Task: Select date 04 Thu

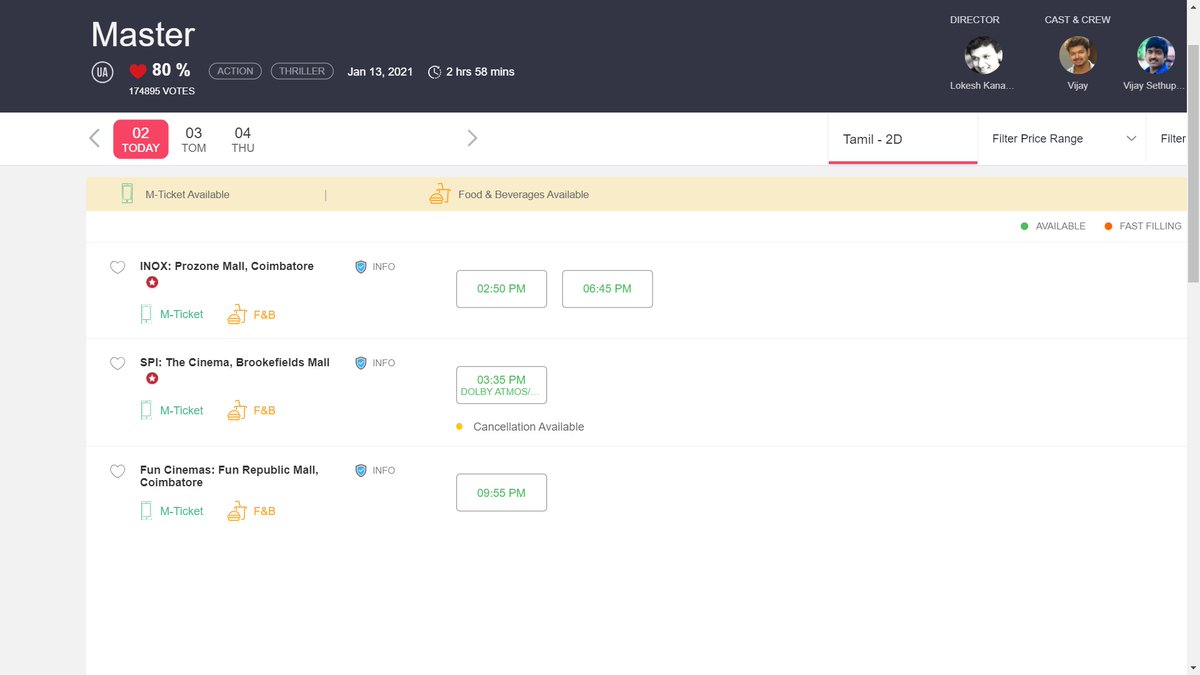Action: click(x=243, y=139)
